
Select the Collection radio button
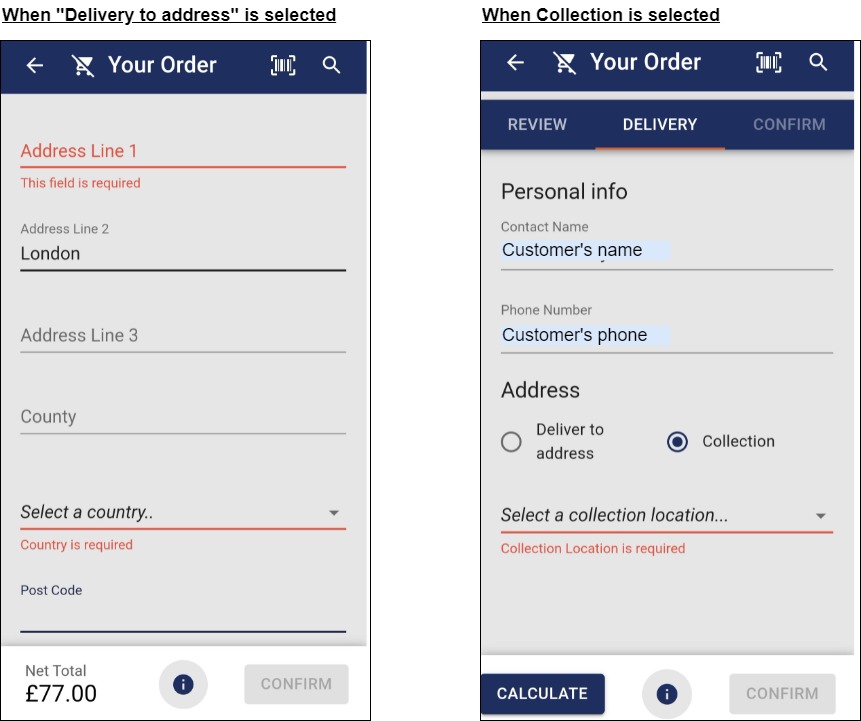coord(677,441)
